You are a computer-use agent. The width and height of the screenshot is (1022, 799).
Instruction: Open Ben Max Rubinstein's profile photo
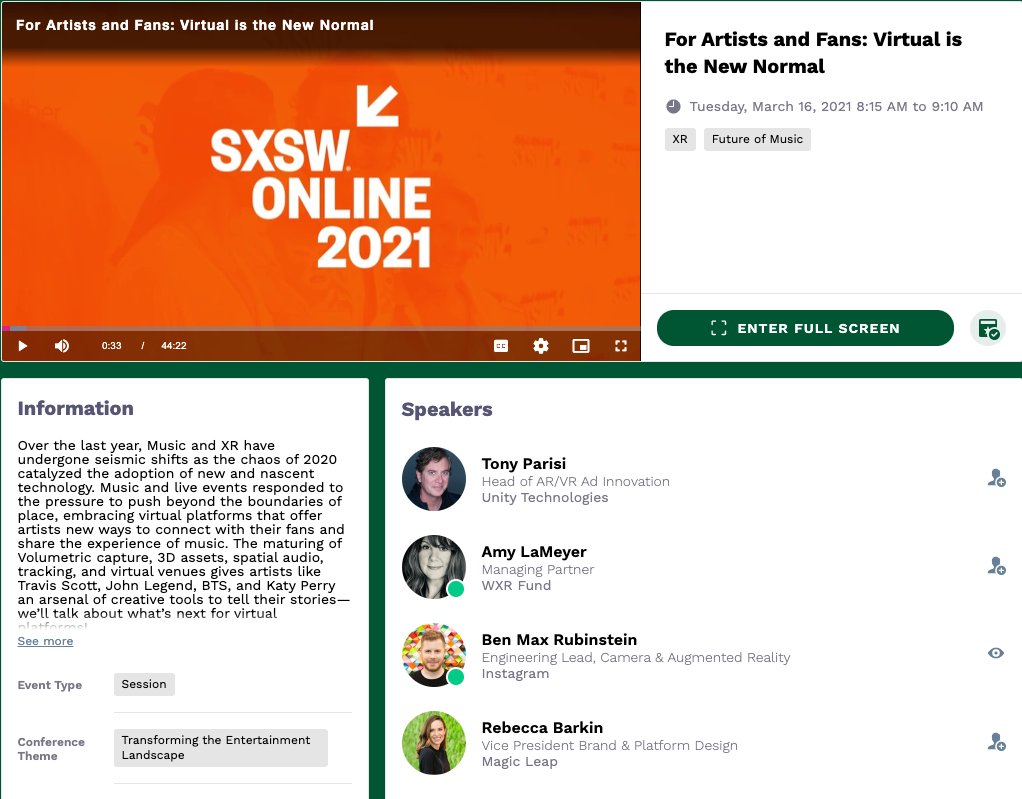tap(434, 655)
